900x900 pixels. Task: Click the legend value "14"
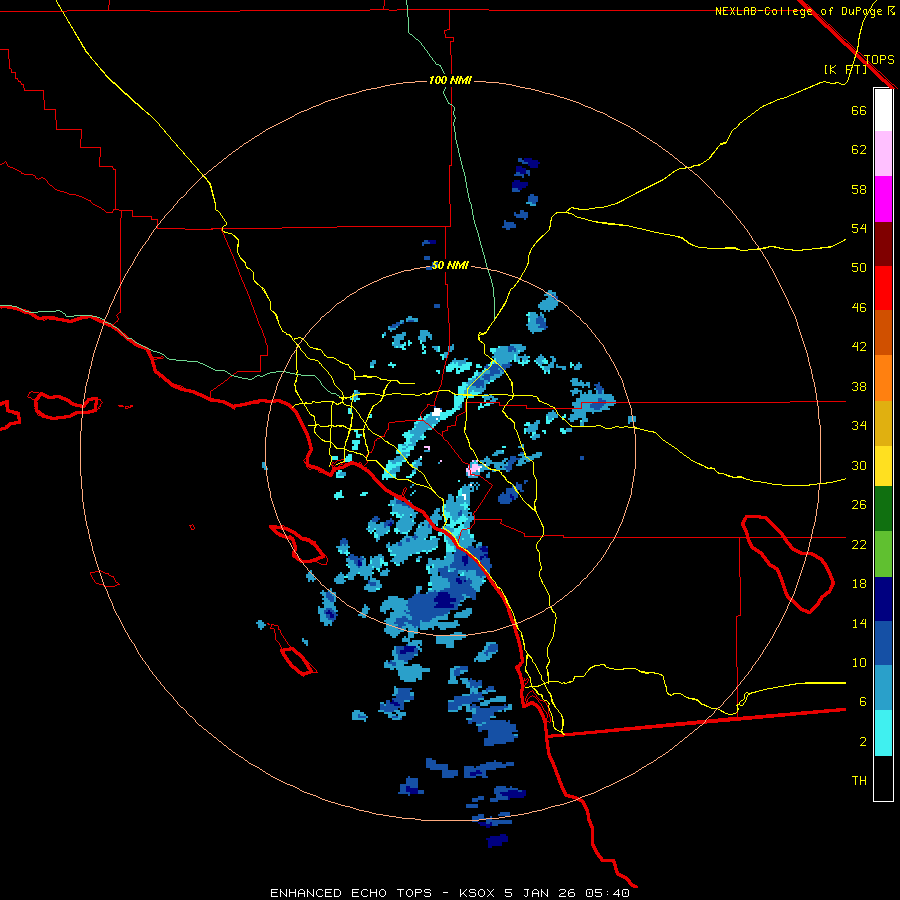pos(859,623)
